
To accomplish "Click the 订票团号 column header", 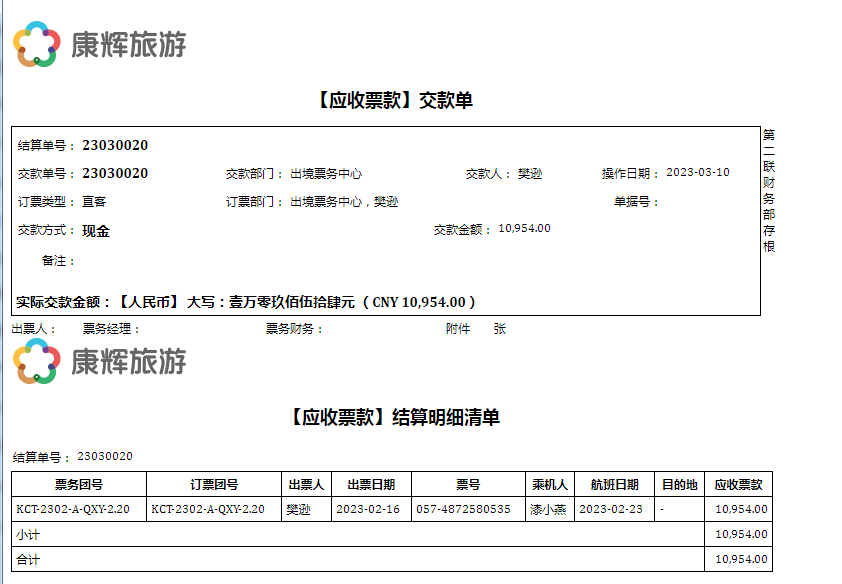I will tap(214, 484).
